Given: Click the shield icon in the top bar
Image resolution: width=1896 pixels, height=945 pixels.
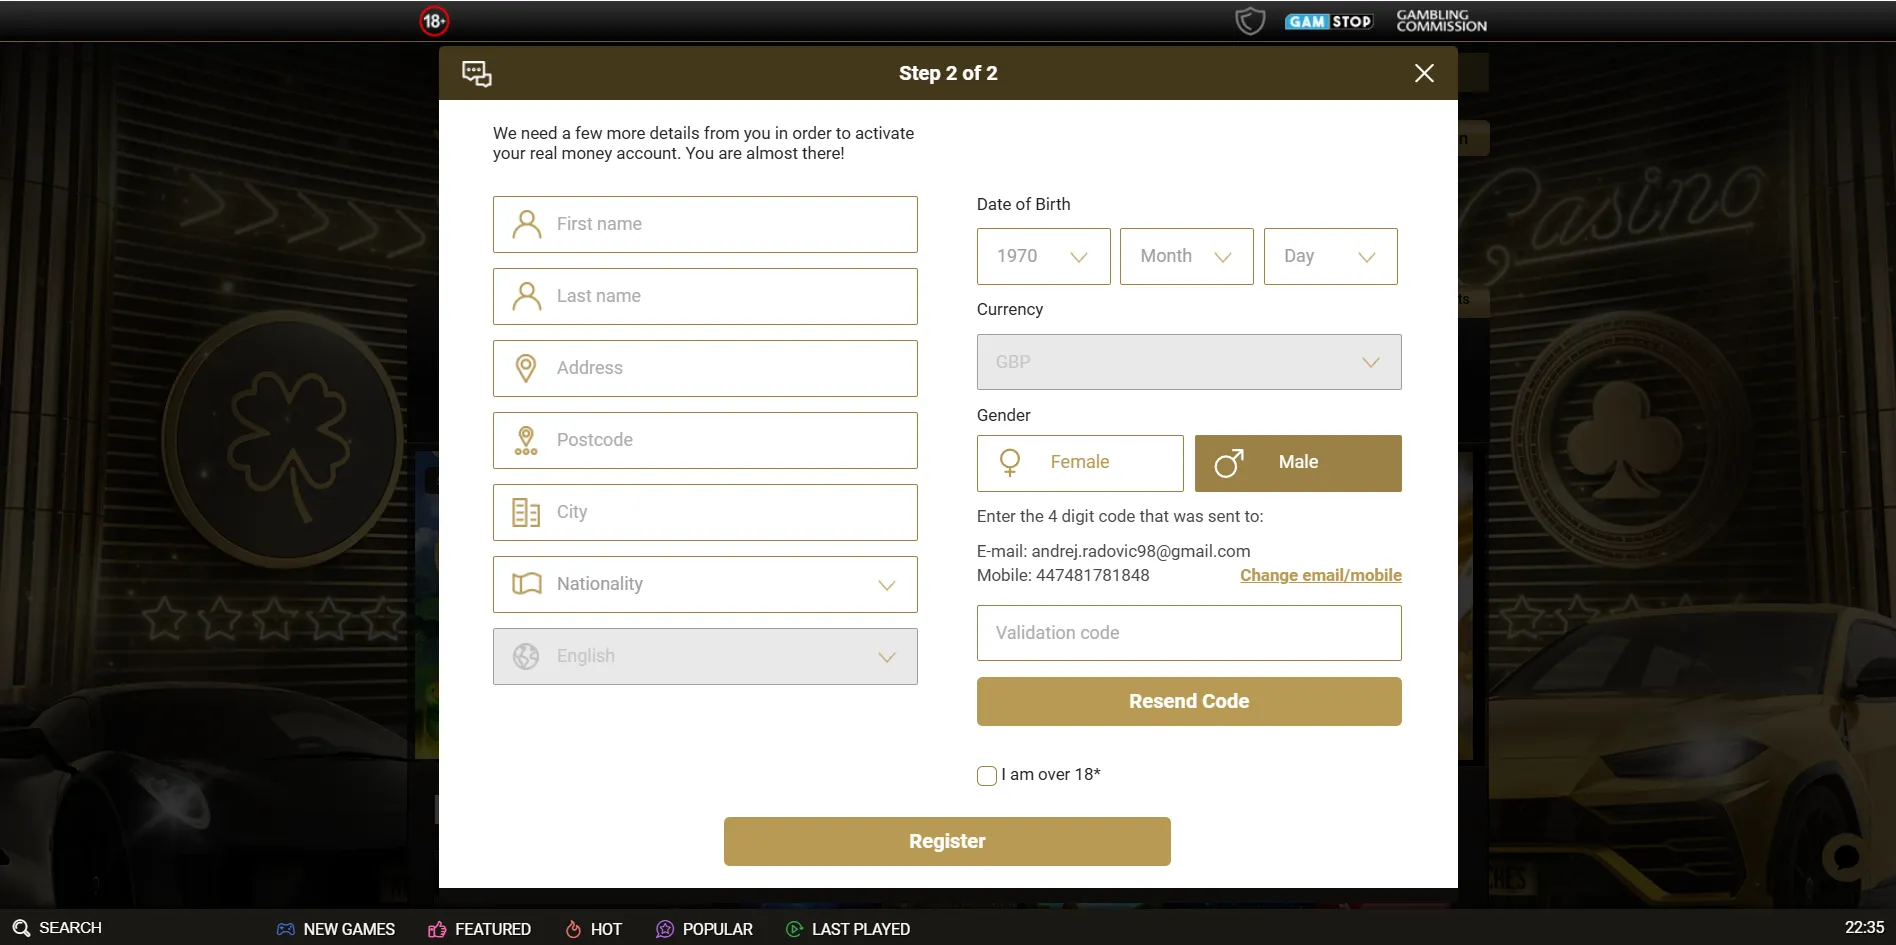Looking at the screenshot, I should (x=1250, y=20).
